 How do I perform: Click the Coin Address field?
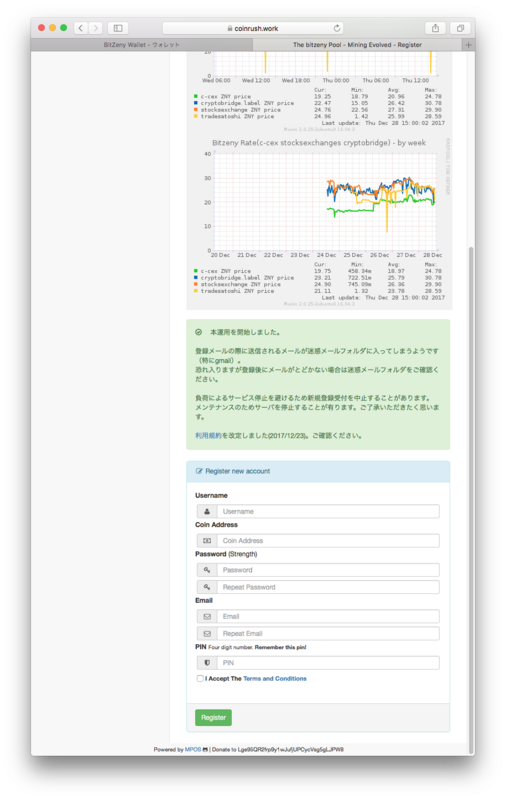[328, 540]
